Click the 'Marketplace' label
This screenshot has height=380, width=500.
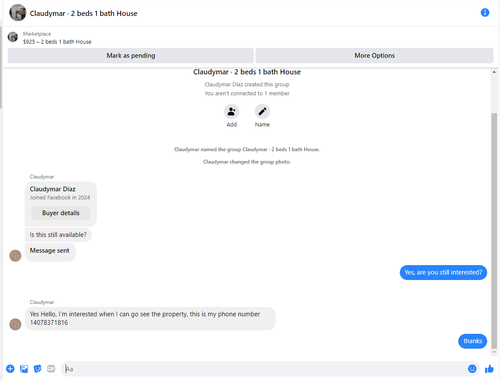37,34
